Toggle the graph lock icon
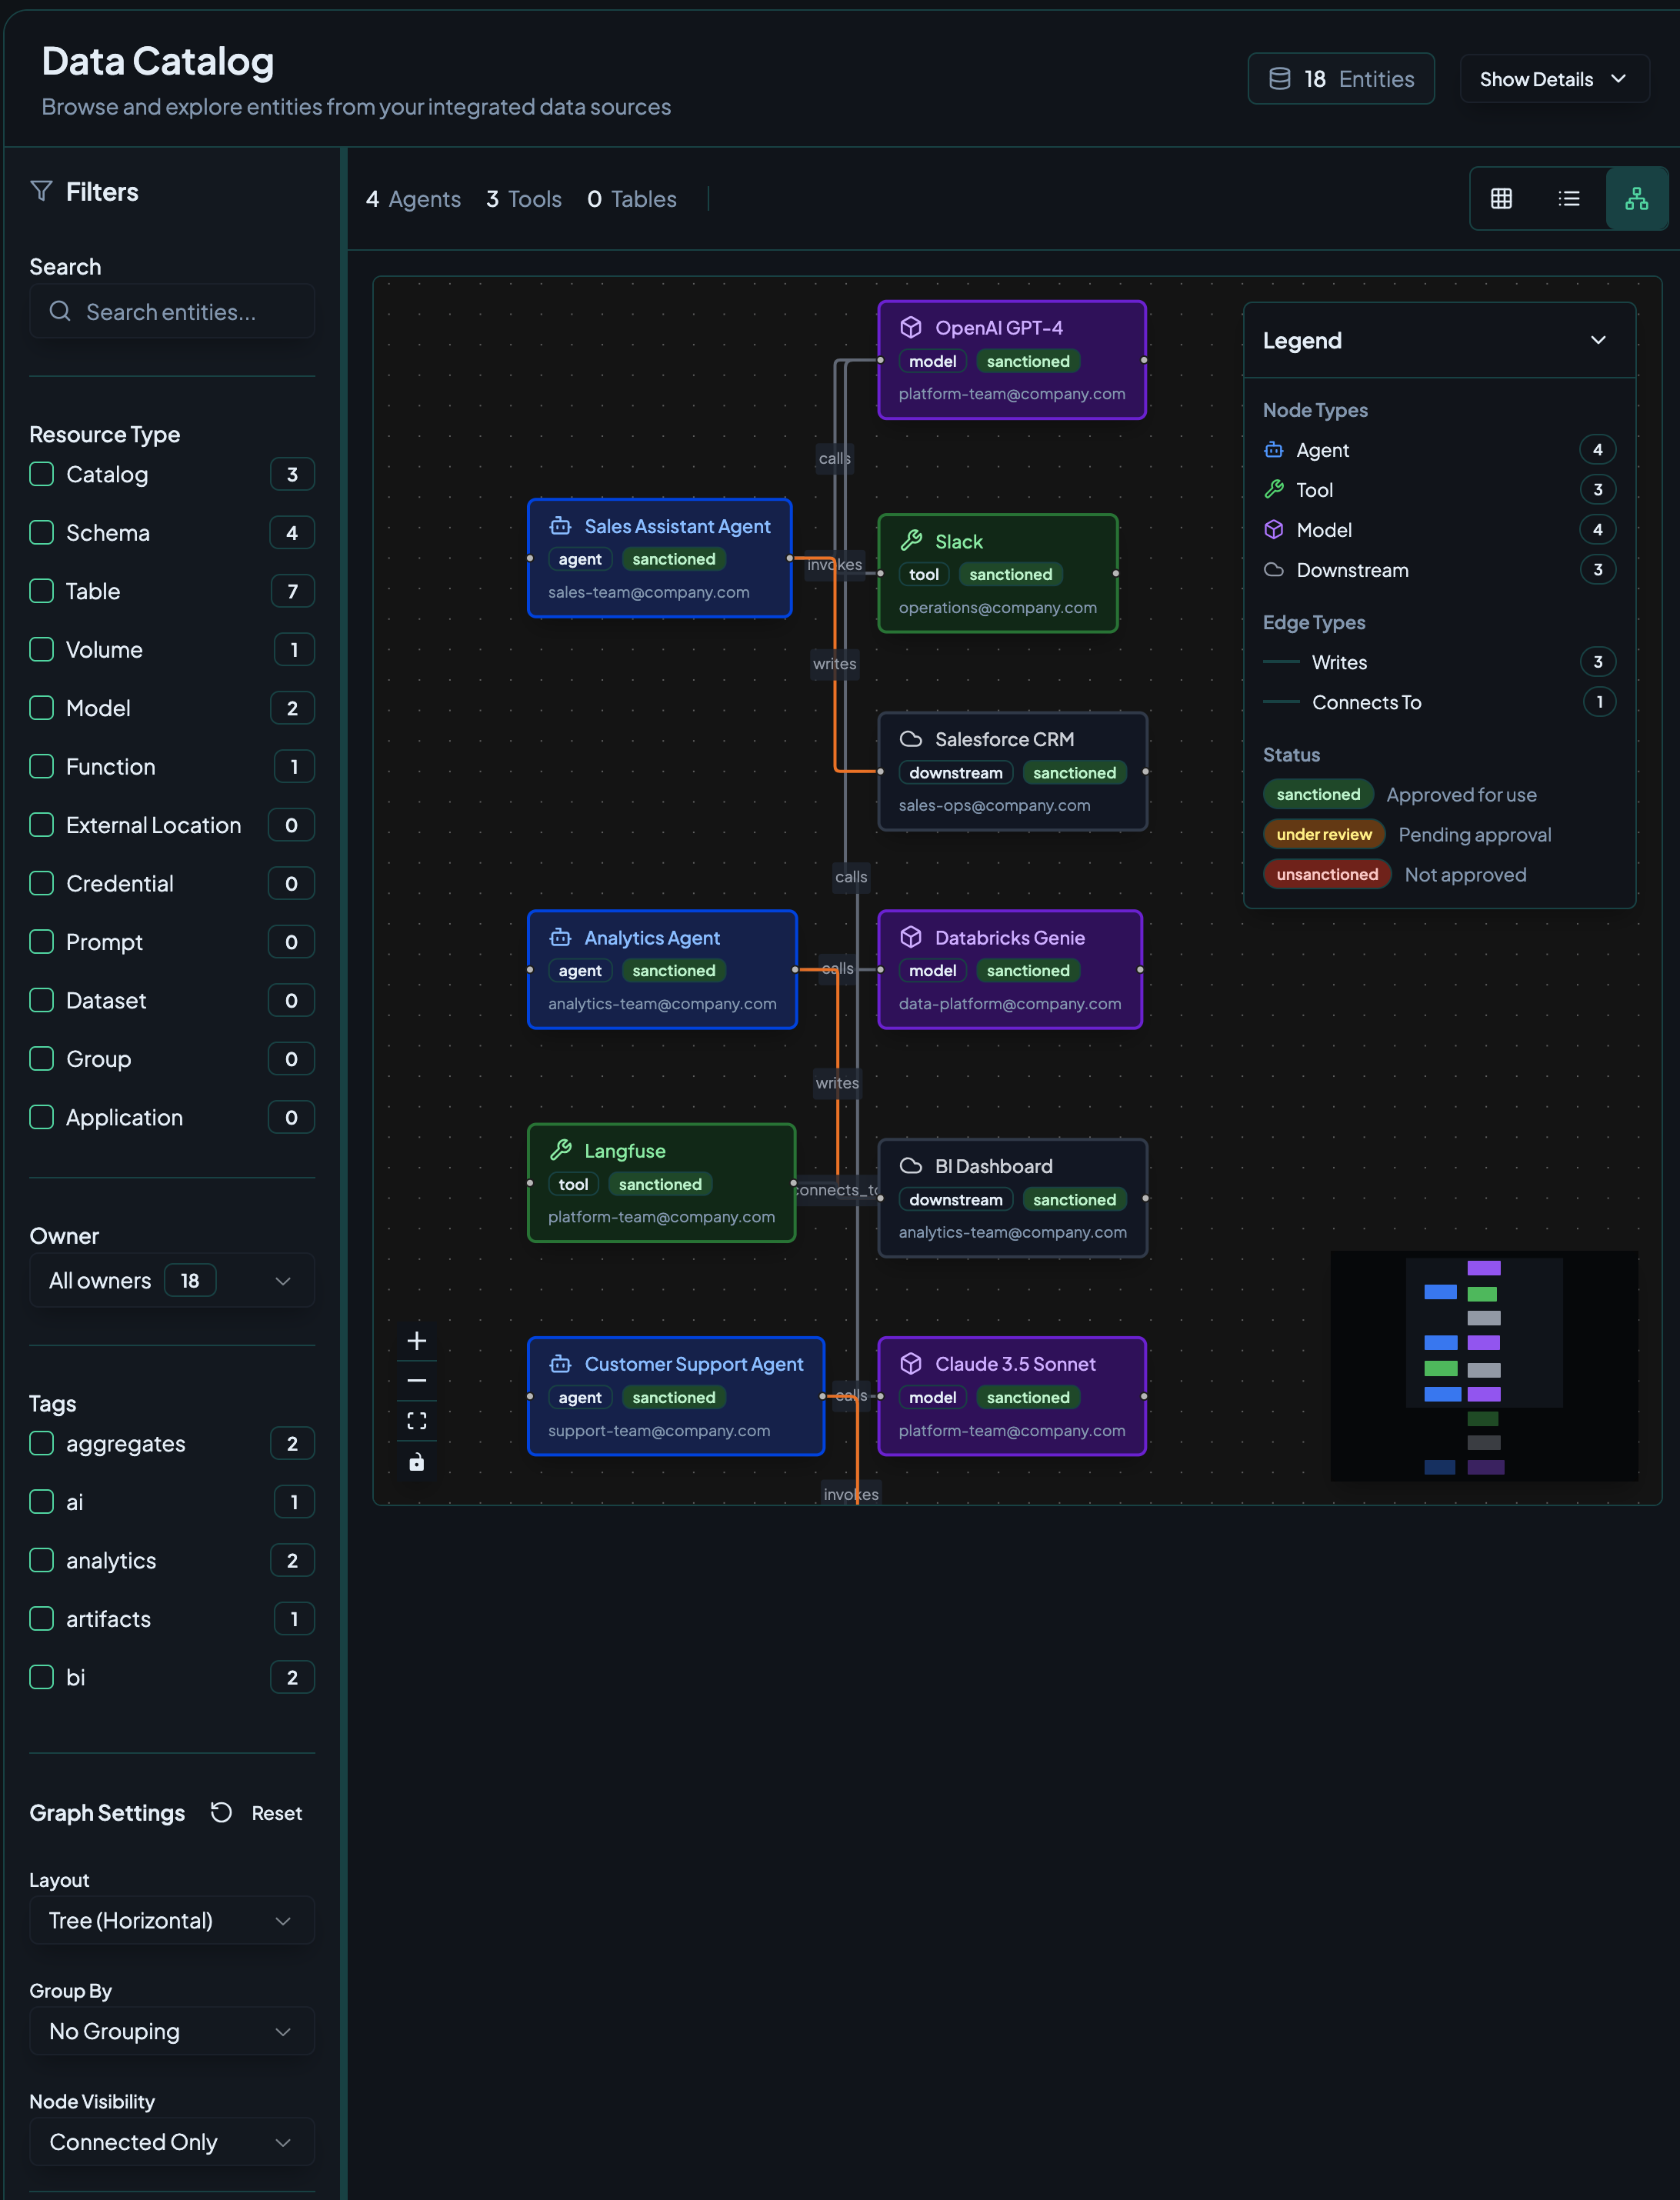The image size is (1680, 2200). click(x=417, y=1462)
